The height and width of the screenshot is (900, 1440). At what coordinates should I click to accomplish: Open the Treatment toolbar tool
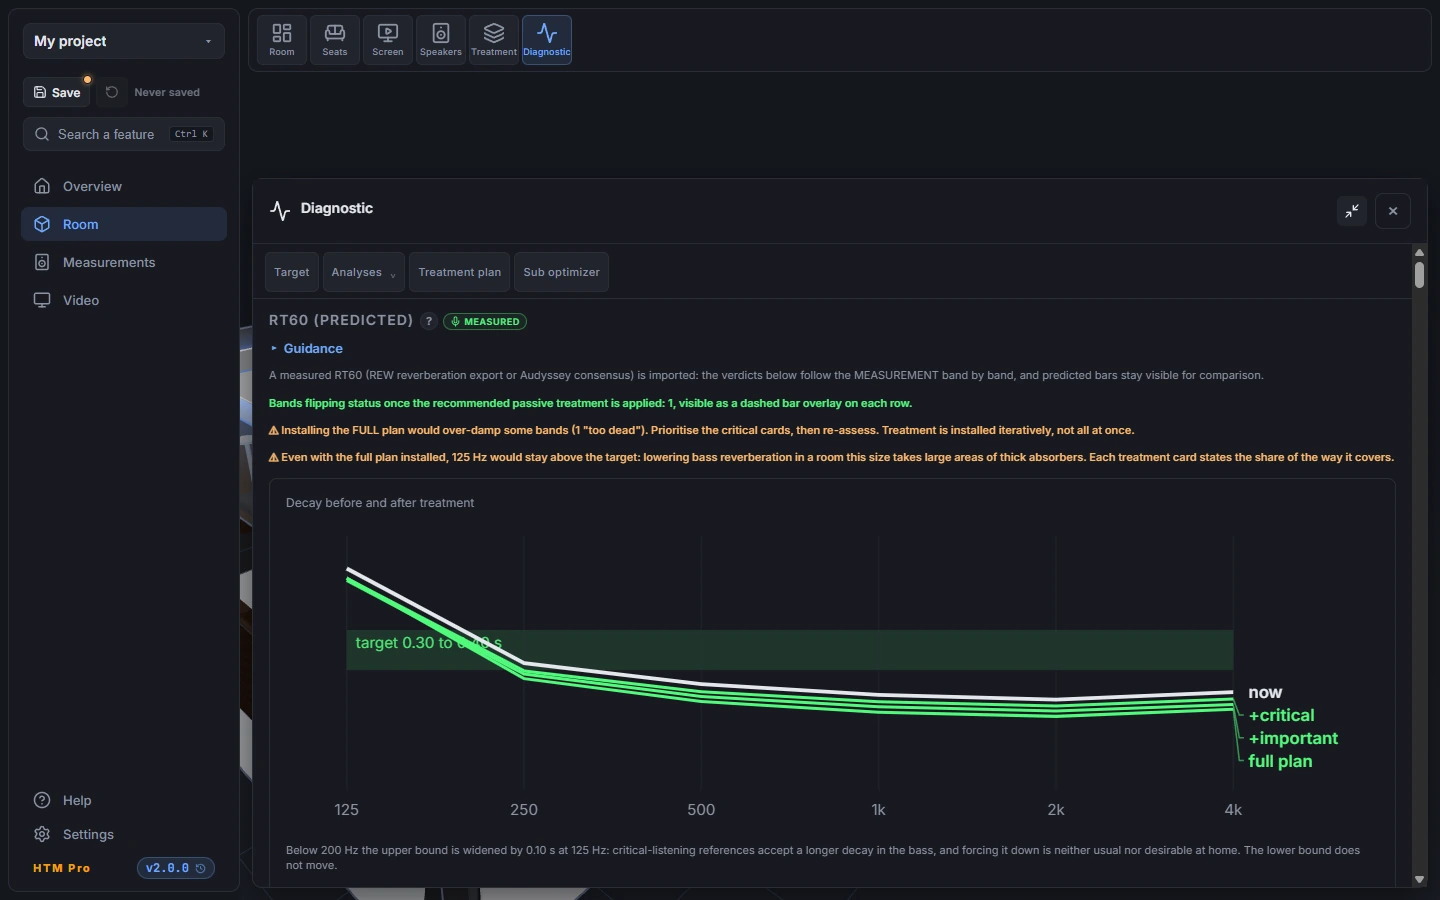tap(494, 40)
